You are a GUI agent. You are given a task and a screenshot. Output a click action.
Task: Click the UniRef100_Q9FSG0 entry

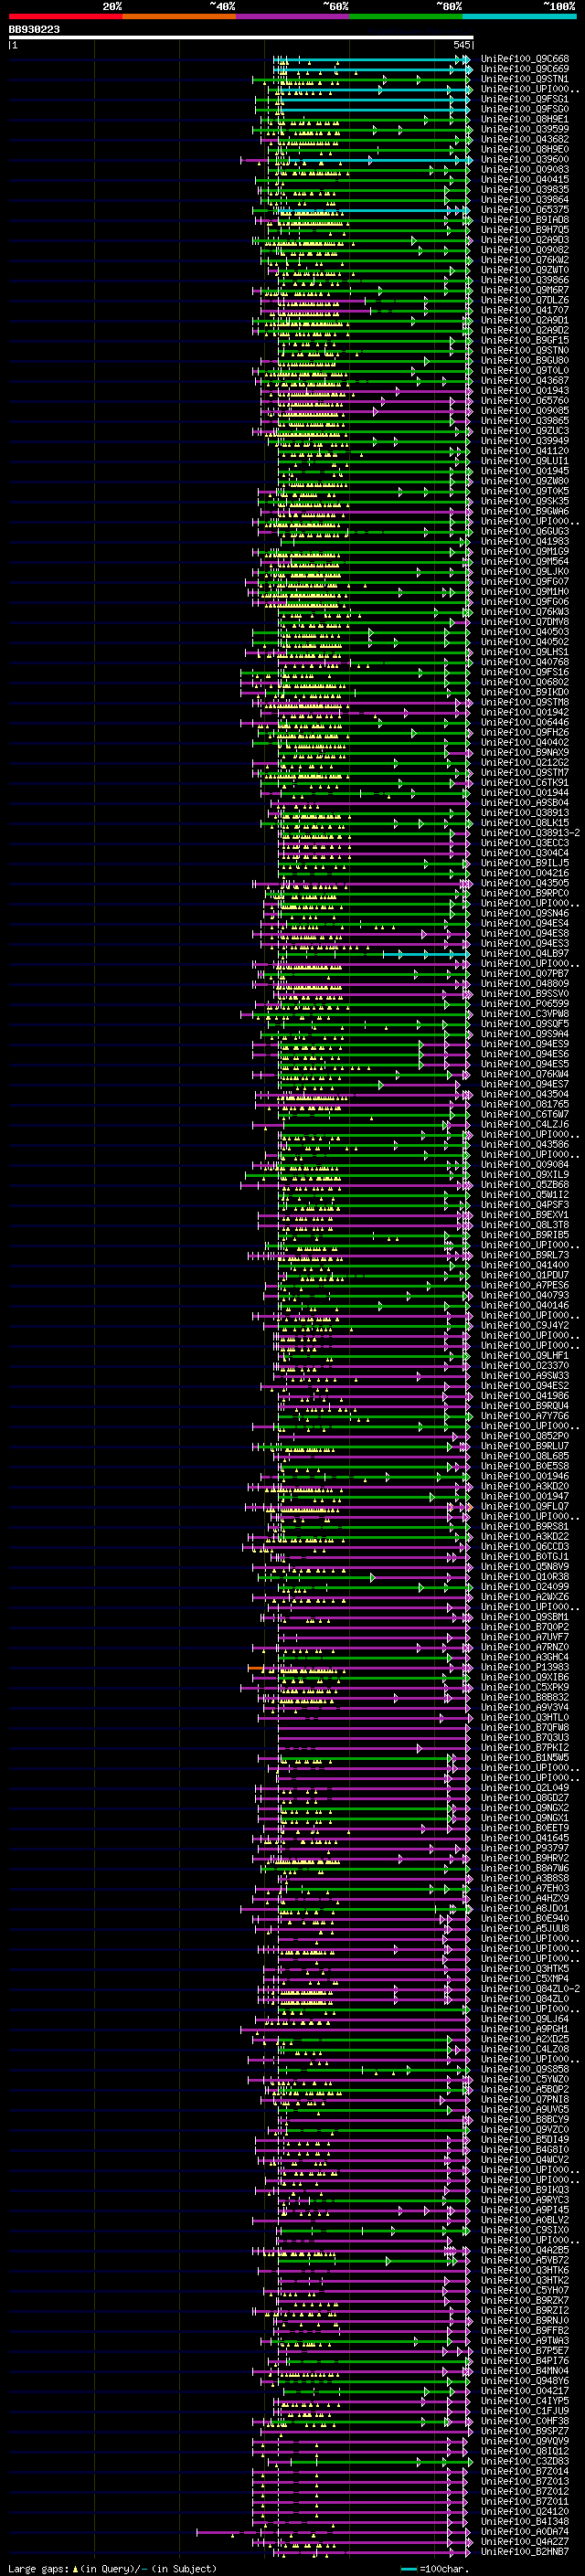pyautogui.click(x=525, y=109)
